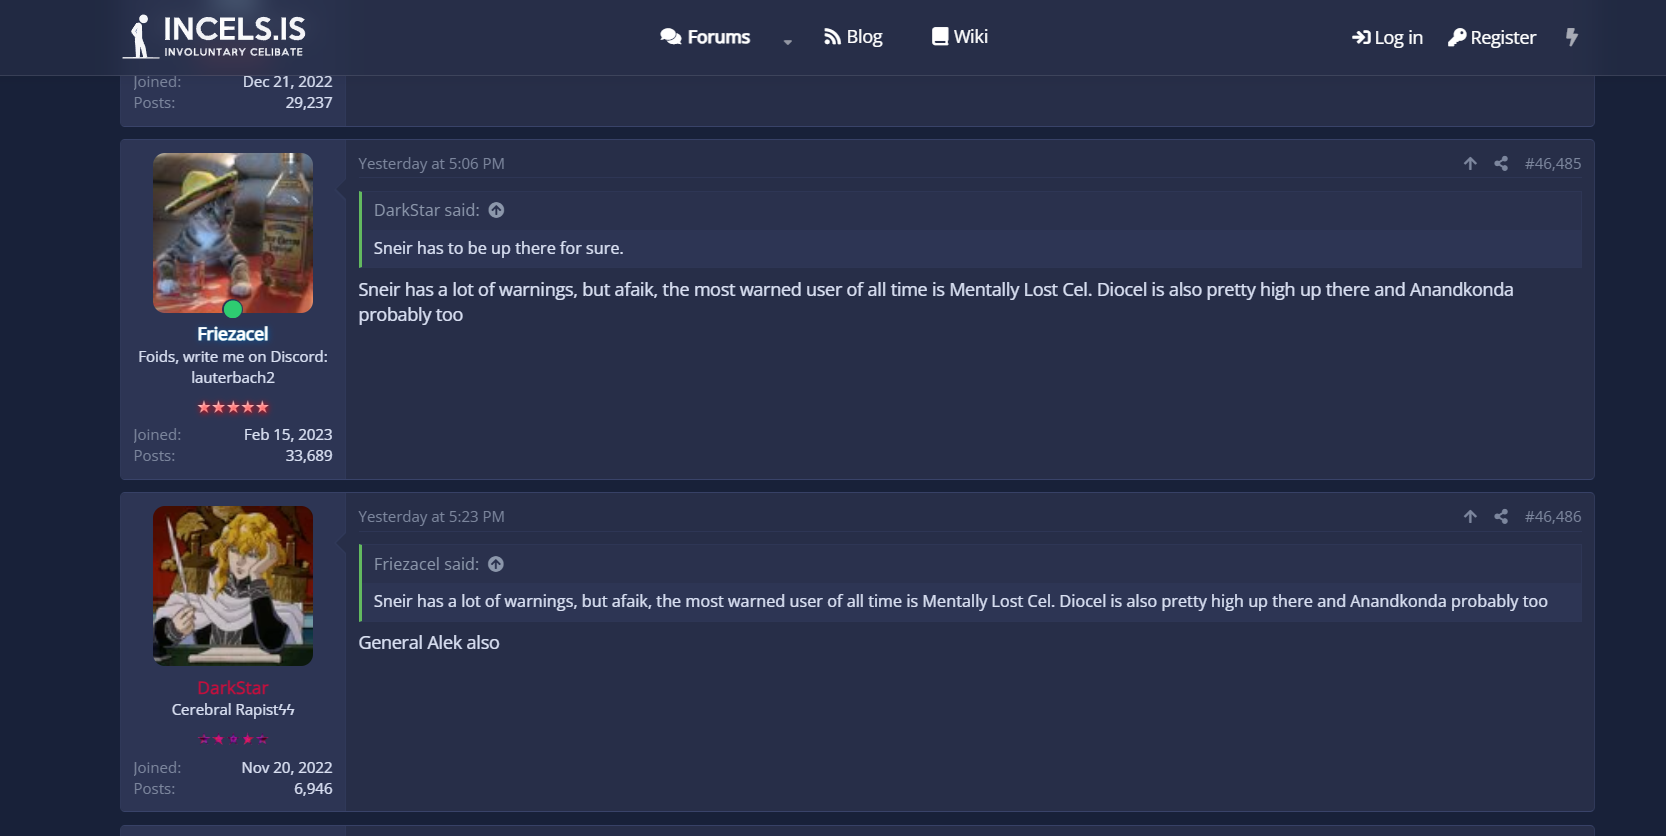
Task: Click the blonde anime character avatar
Action: coord(233,586)
